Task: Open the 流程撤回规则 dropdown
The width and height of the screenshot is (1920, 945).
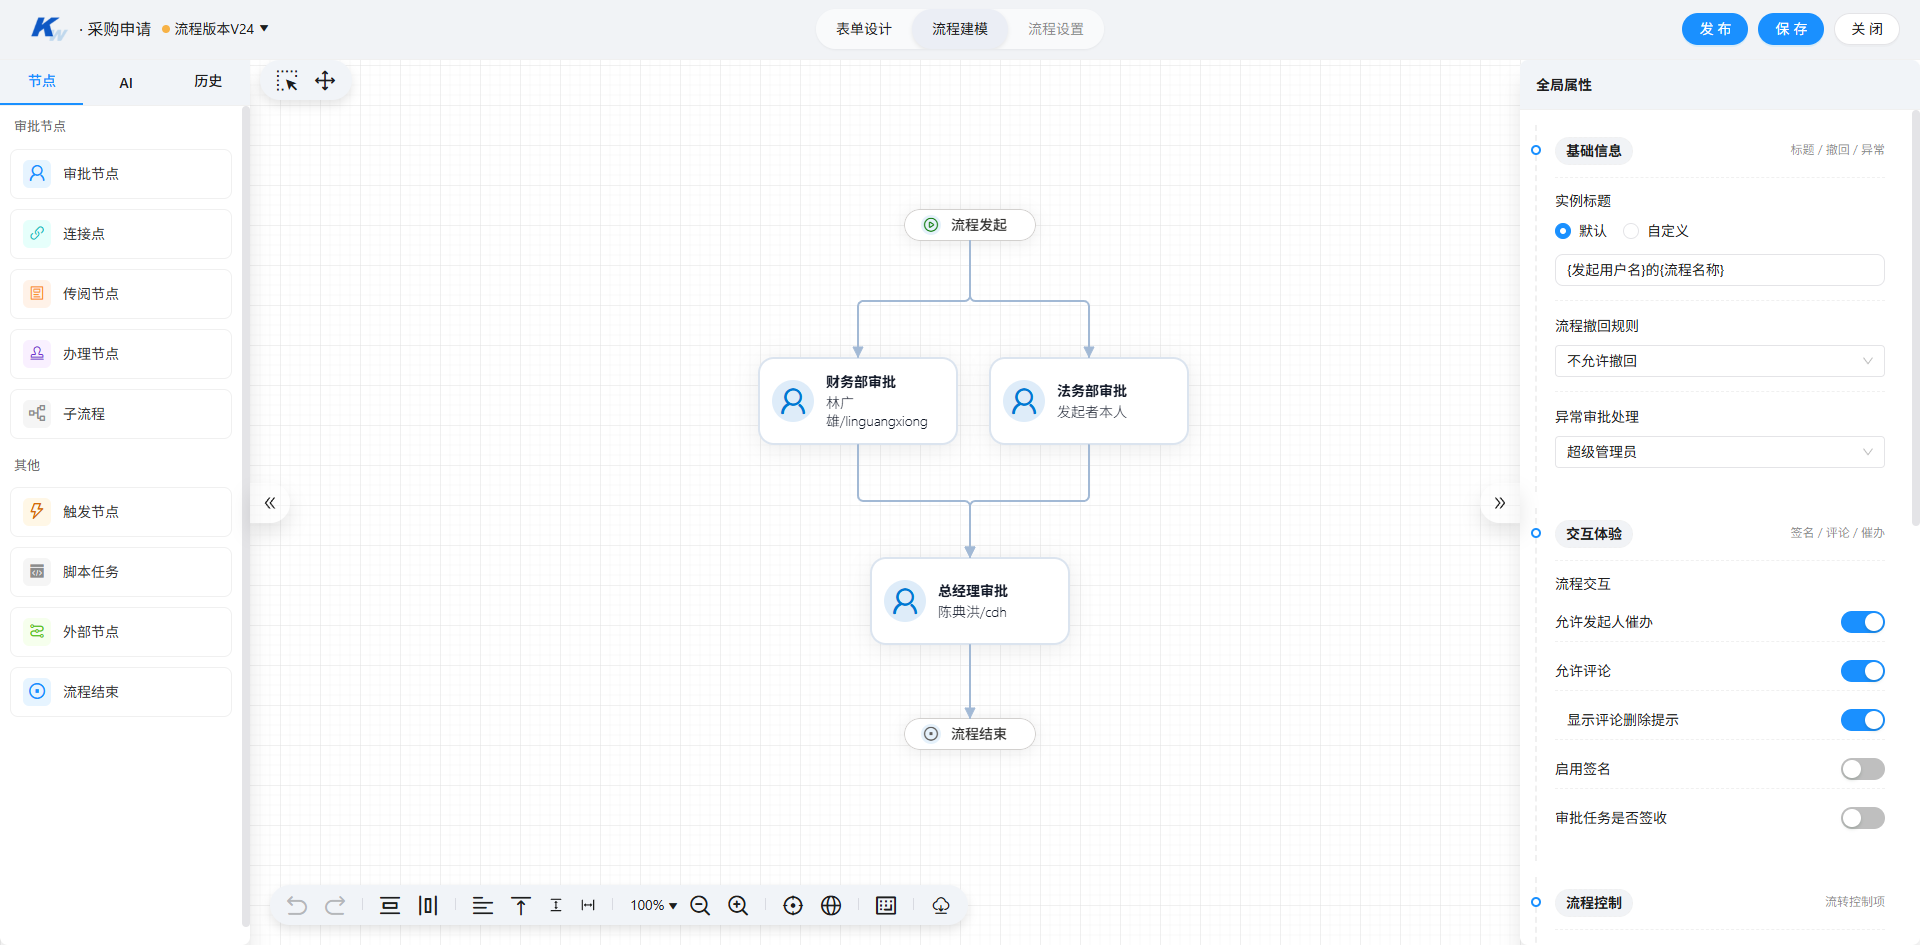Action: 1720,361
